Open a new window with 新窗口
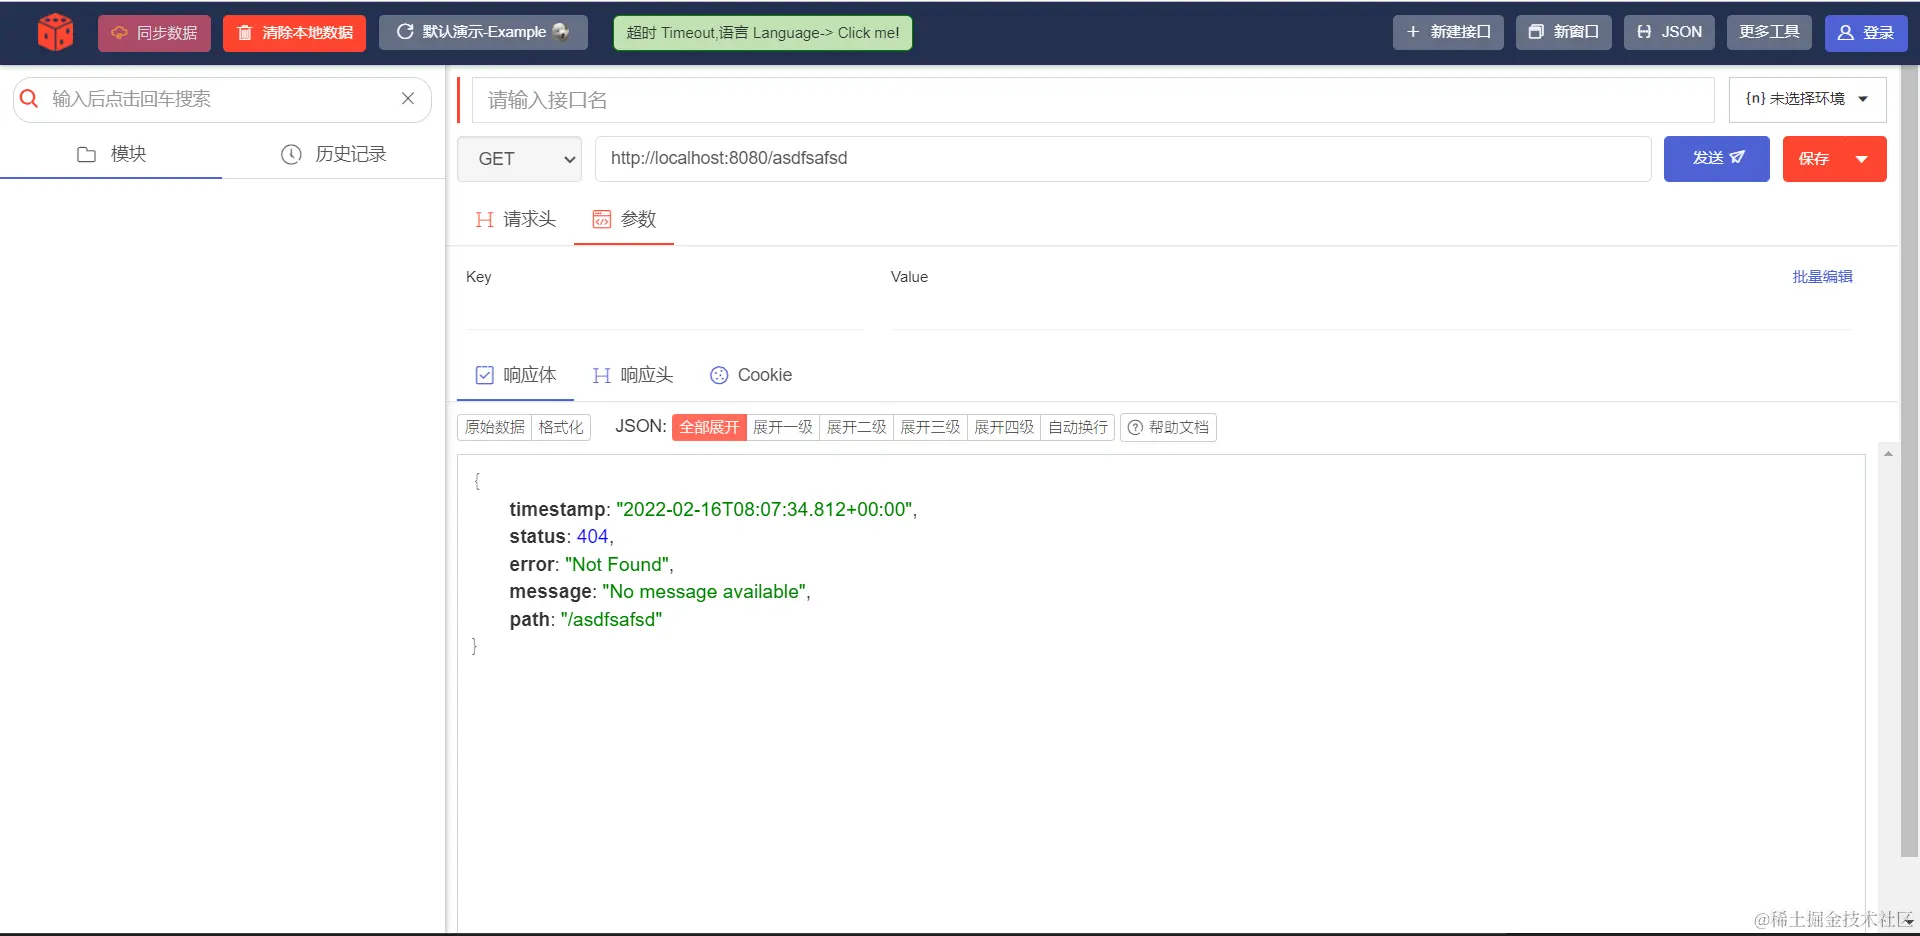The height and width of the screenshot is (936, 1920). point(1563,33)
